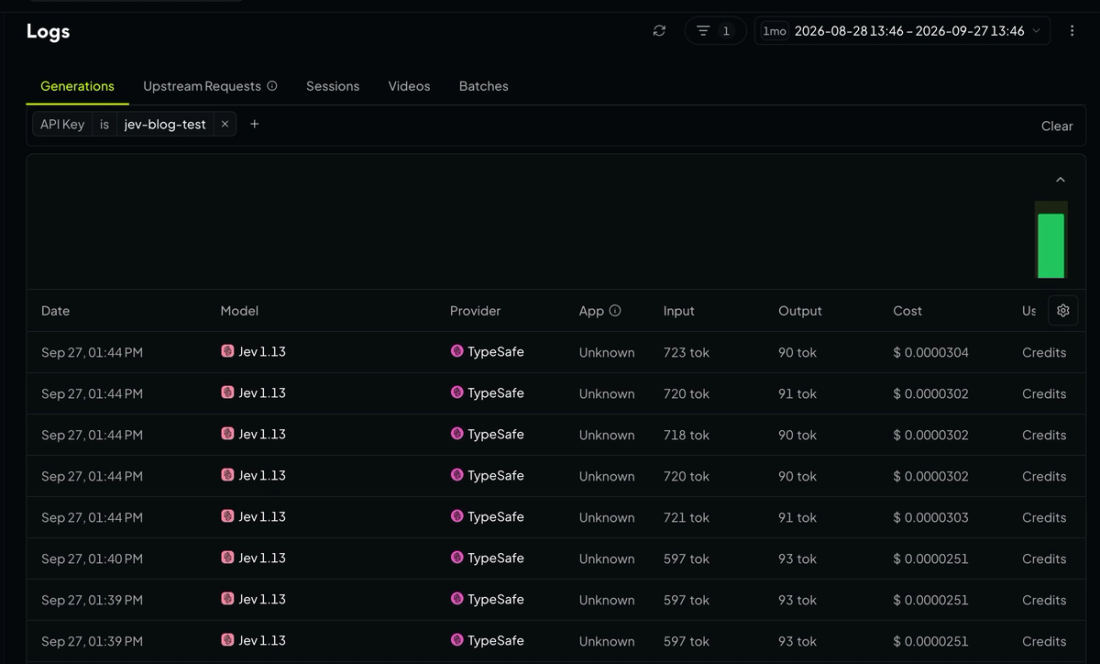Image resolution: width=1100 pixels, height=664 pixels.
Task: Click the Jev 1.13 model icon in 723 tok row
Action: (227, 351)
